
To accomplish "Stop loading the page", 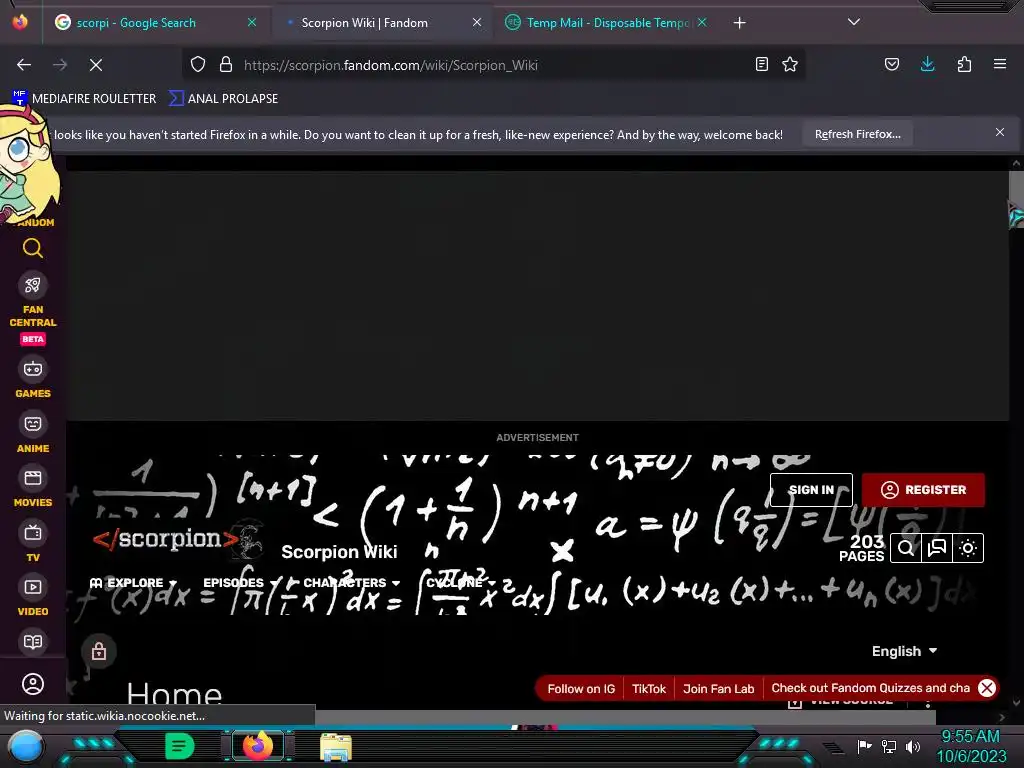I will 95,65.
